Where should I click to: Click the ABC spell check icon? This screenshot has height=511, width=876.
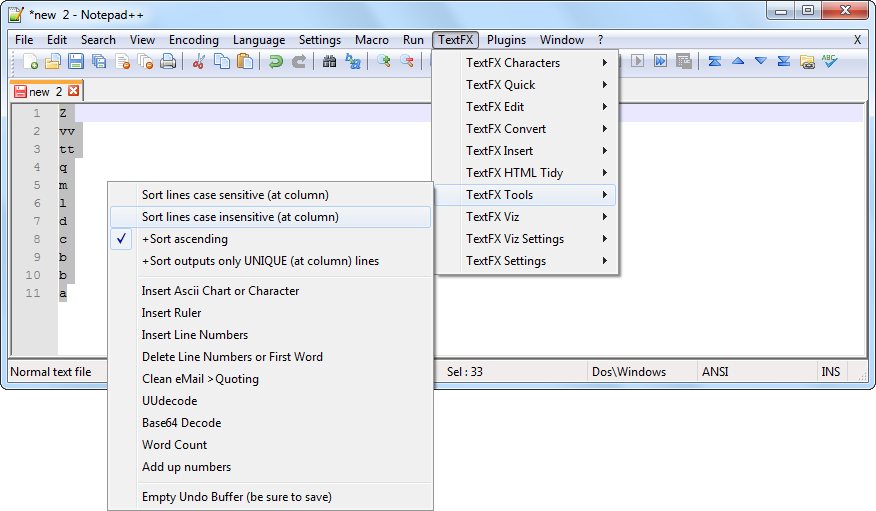(830, 61)
